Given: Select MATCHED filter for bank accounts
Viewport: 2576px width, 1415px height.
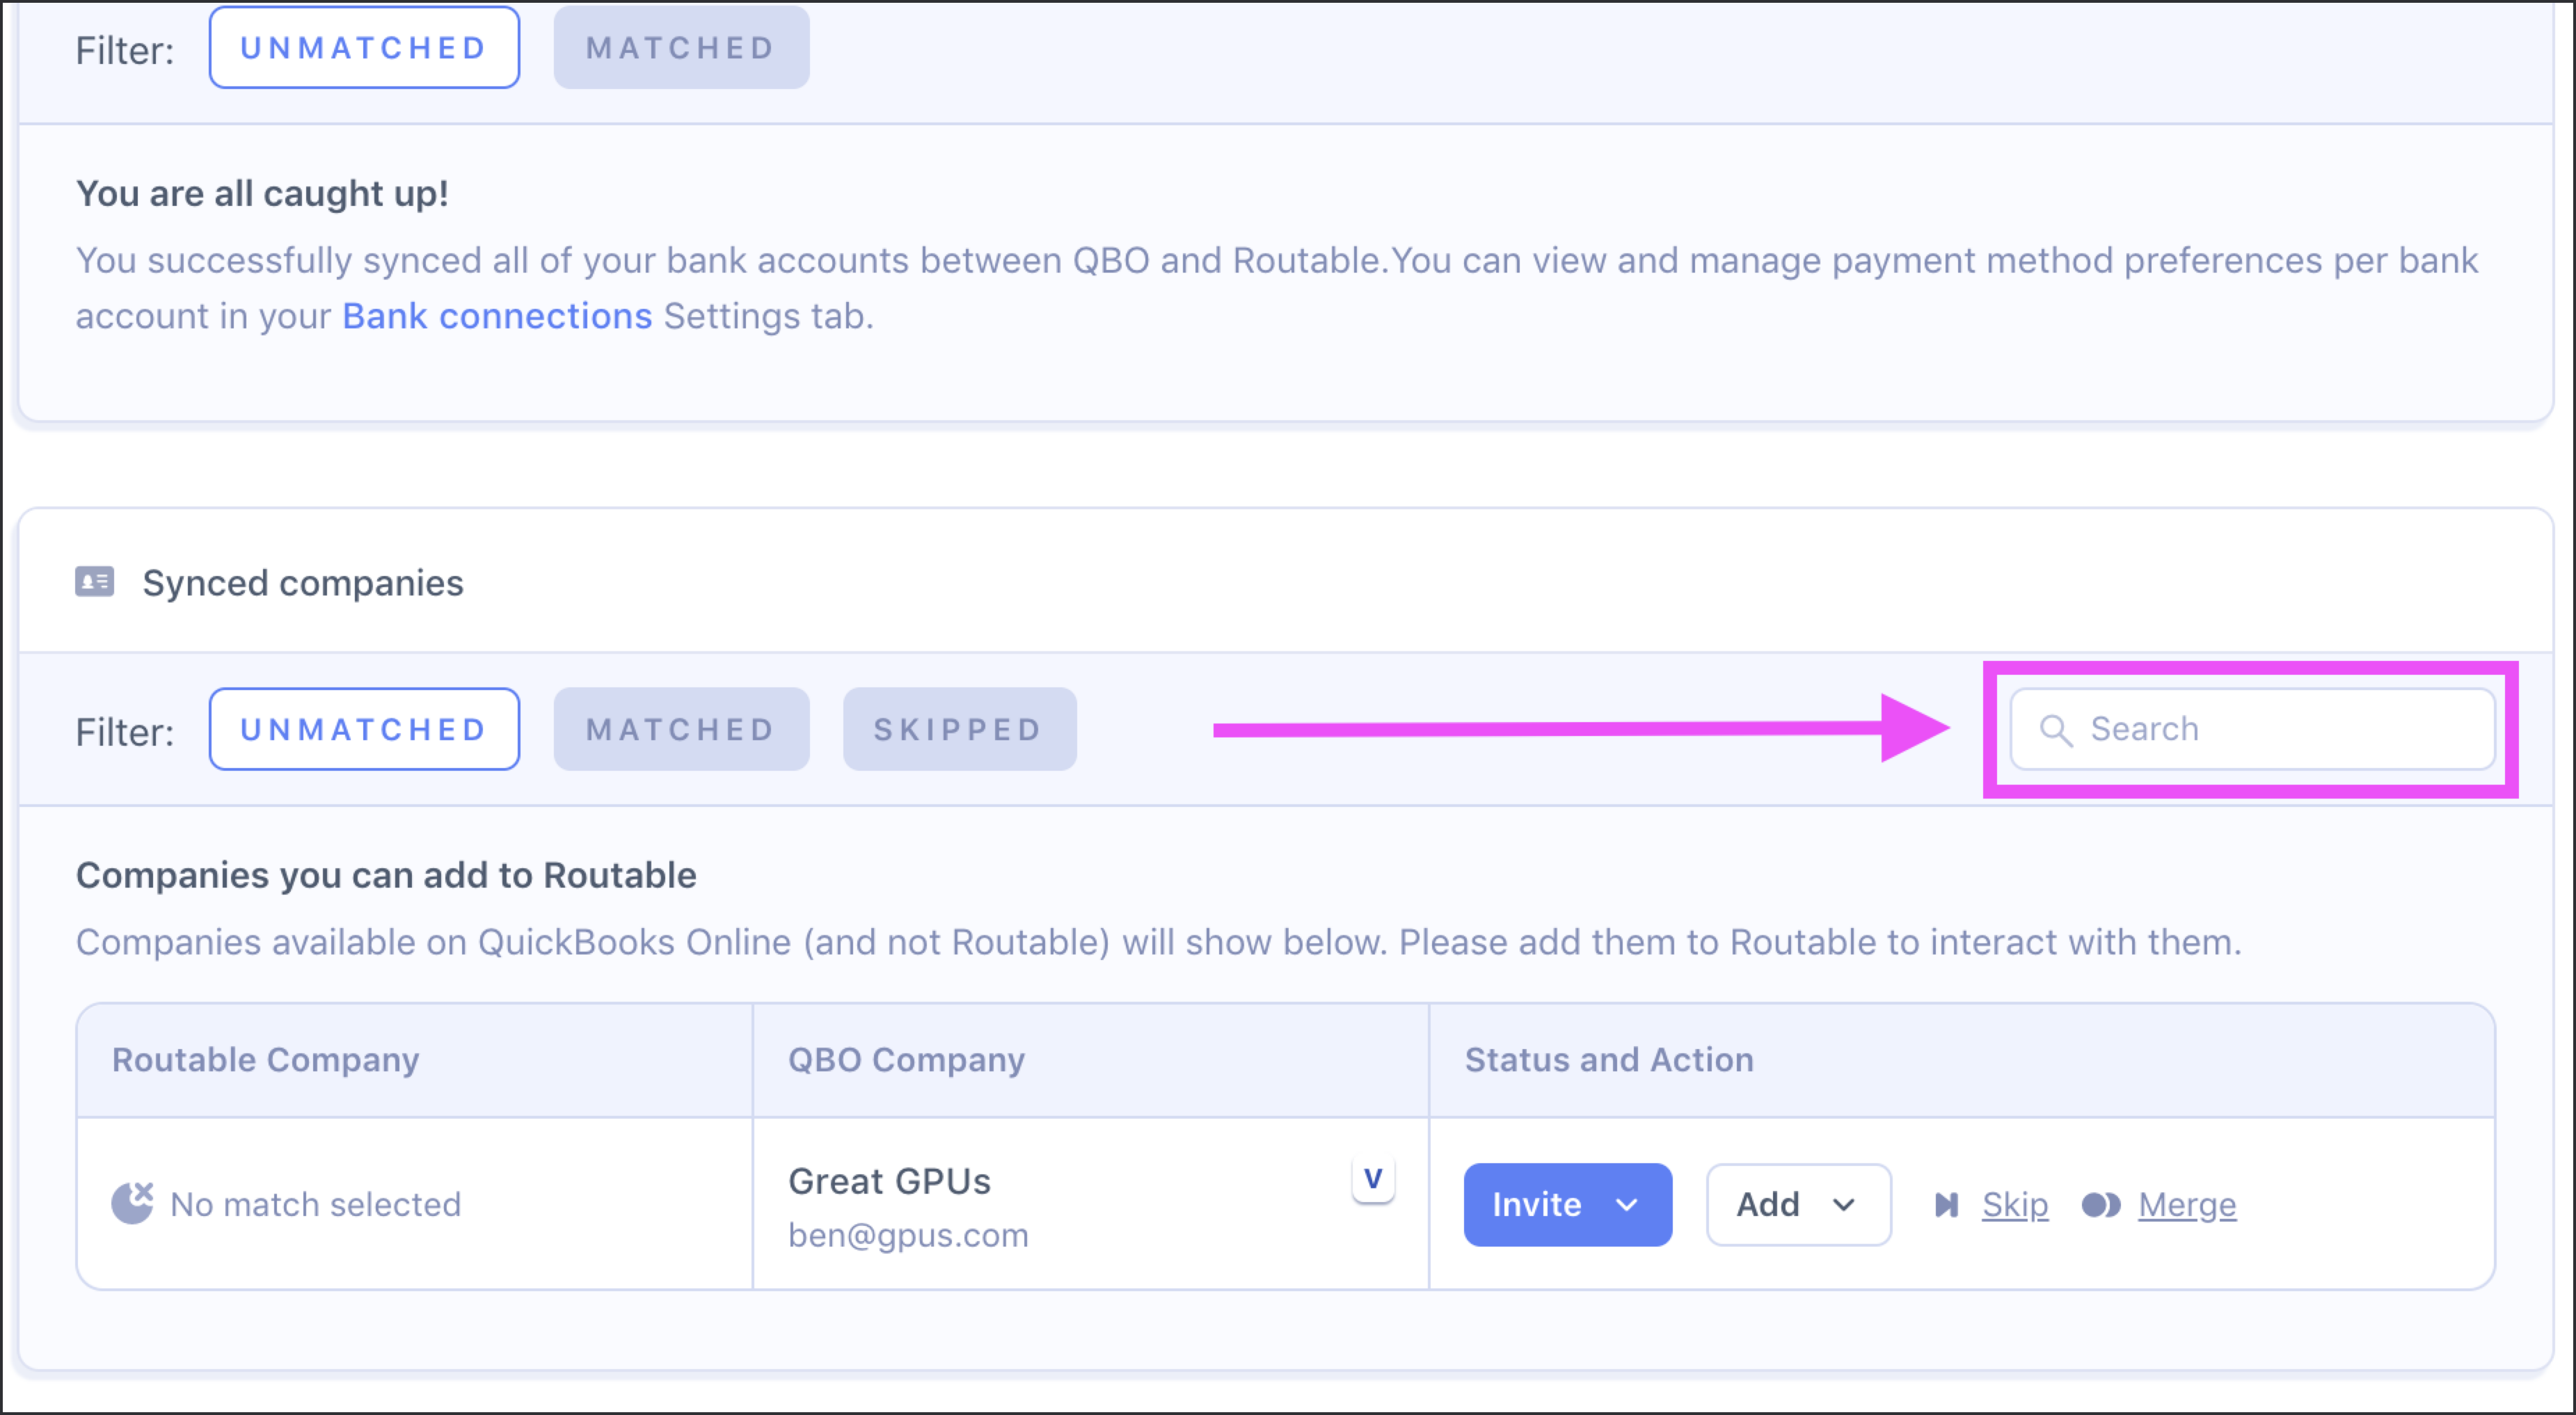Looking at the screenshot, I should pyautogui.click(x=681, y=48).
